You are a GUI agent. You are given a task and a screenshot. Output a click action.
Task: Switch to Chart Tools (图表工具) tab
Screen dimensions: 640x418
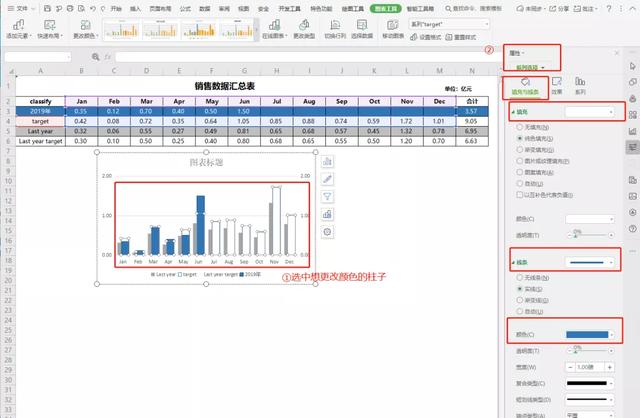coord(385,8)
